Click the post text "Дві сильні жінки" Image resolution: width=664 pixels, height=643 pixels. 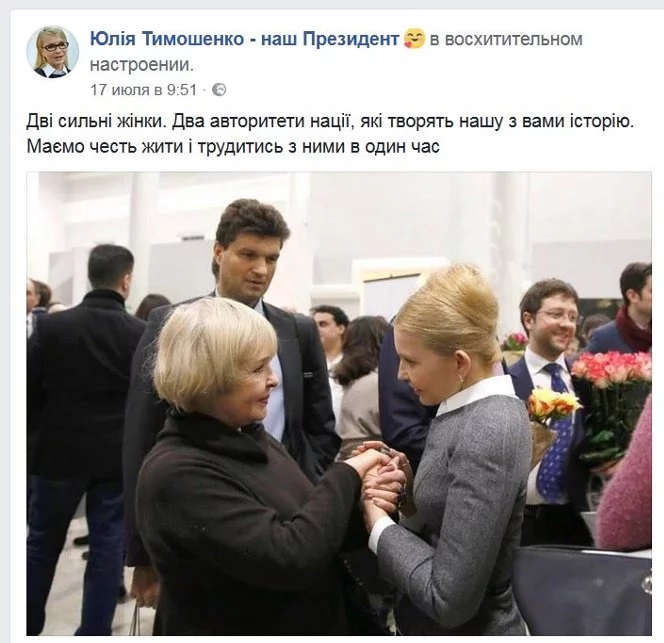[95, 121]
